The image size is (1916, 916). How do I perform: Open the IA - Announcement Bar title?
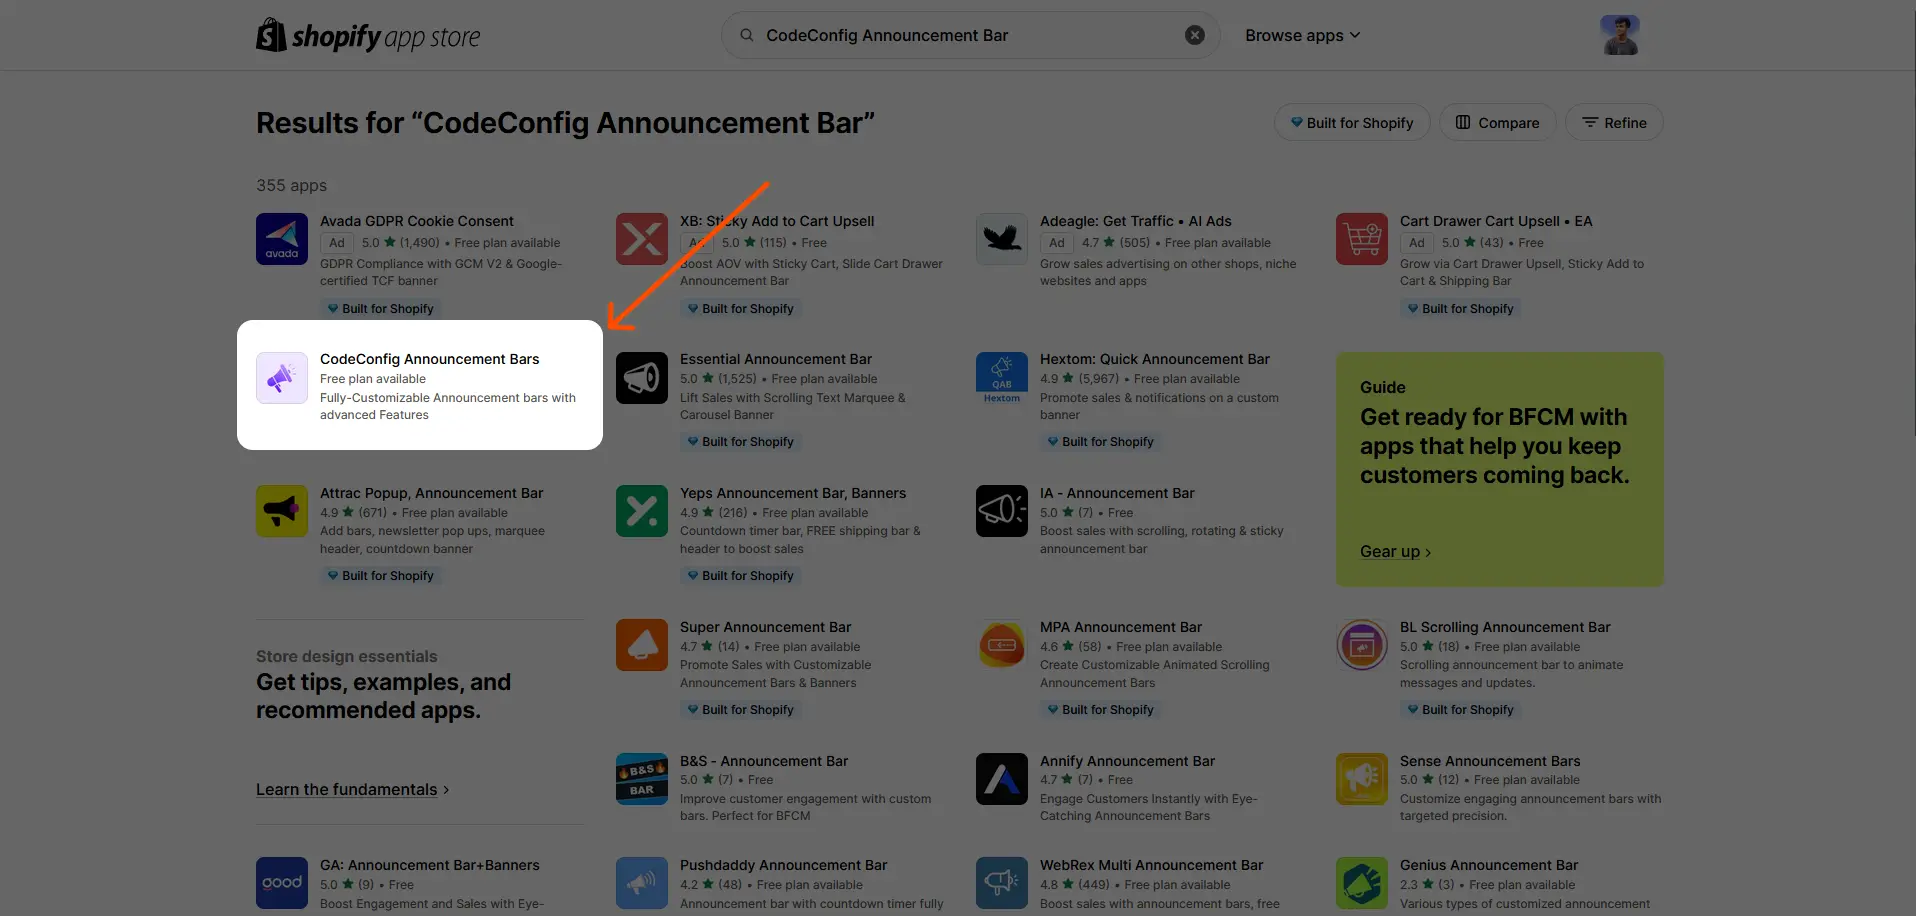pos(1117,493)
